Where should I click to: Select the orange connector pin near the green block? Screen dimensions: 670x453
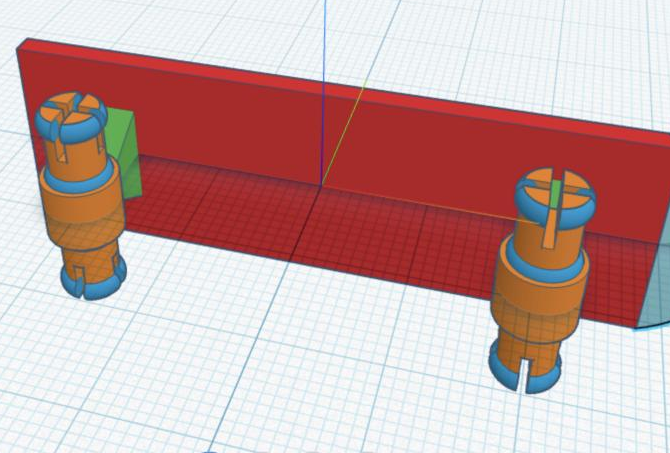(x=81, y=195)
